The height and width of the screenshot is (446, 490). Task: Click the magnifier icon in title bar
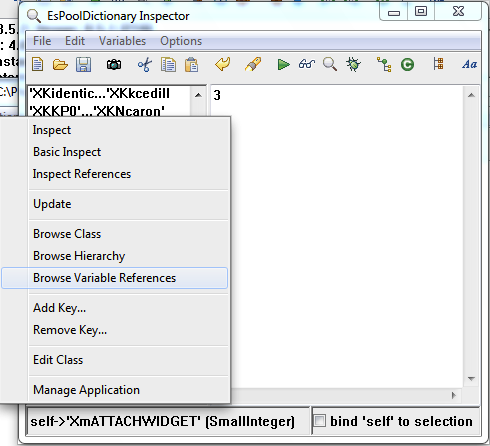pyautogui.click(x=34, y=16)
